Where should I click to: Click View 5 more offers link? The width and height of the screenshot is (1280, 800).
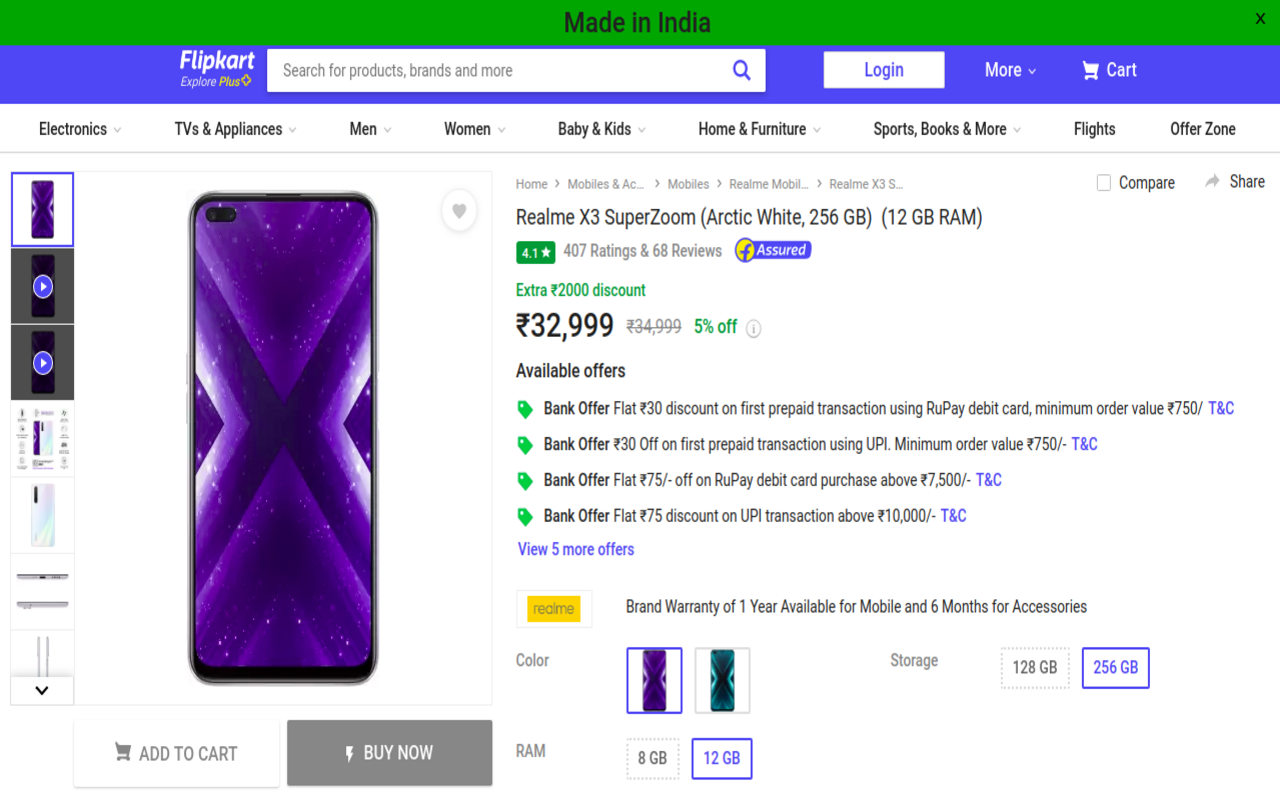(576, 549)
